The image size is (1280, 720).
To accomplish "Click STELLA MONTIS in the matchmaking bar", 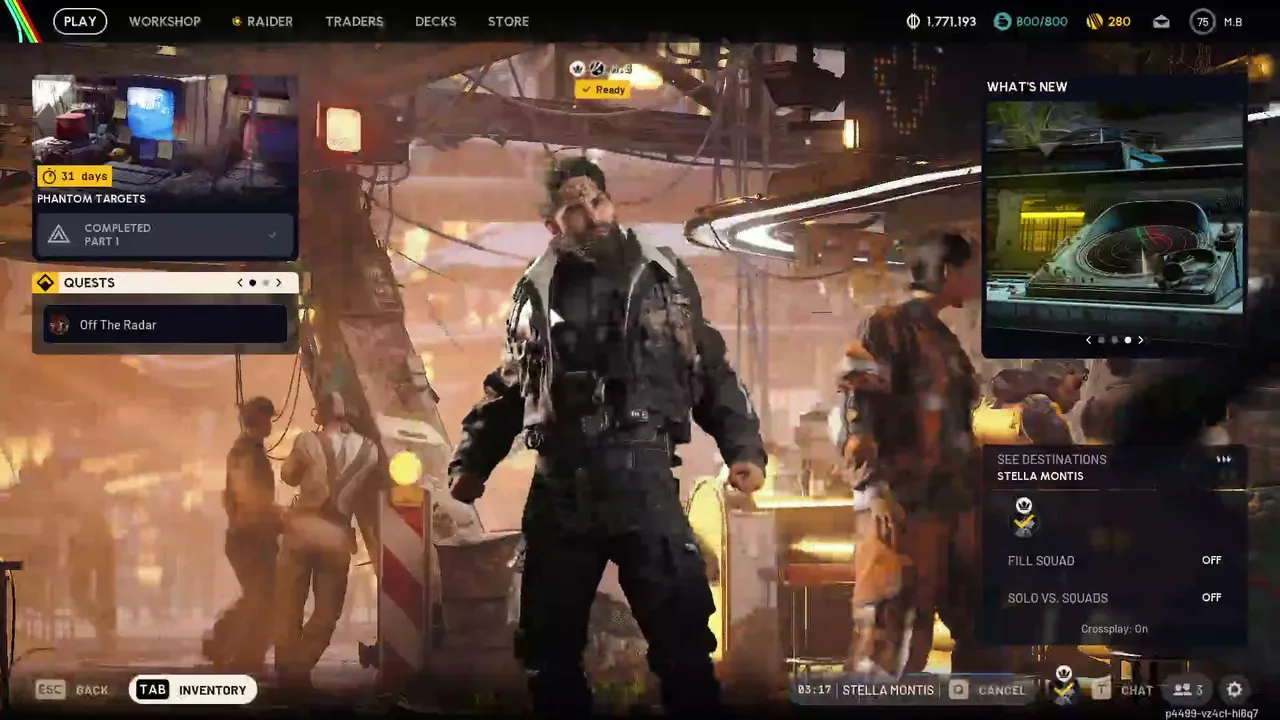I will tap(888, 690).
